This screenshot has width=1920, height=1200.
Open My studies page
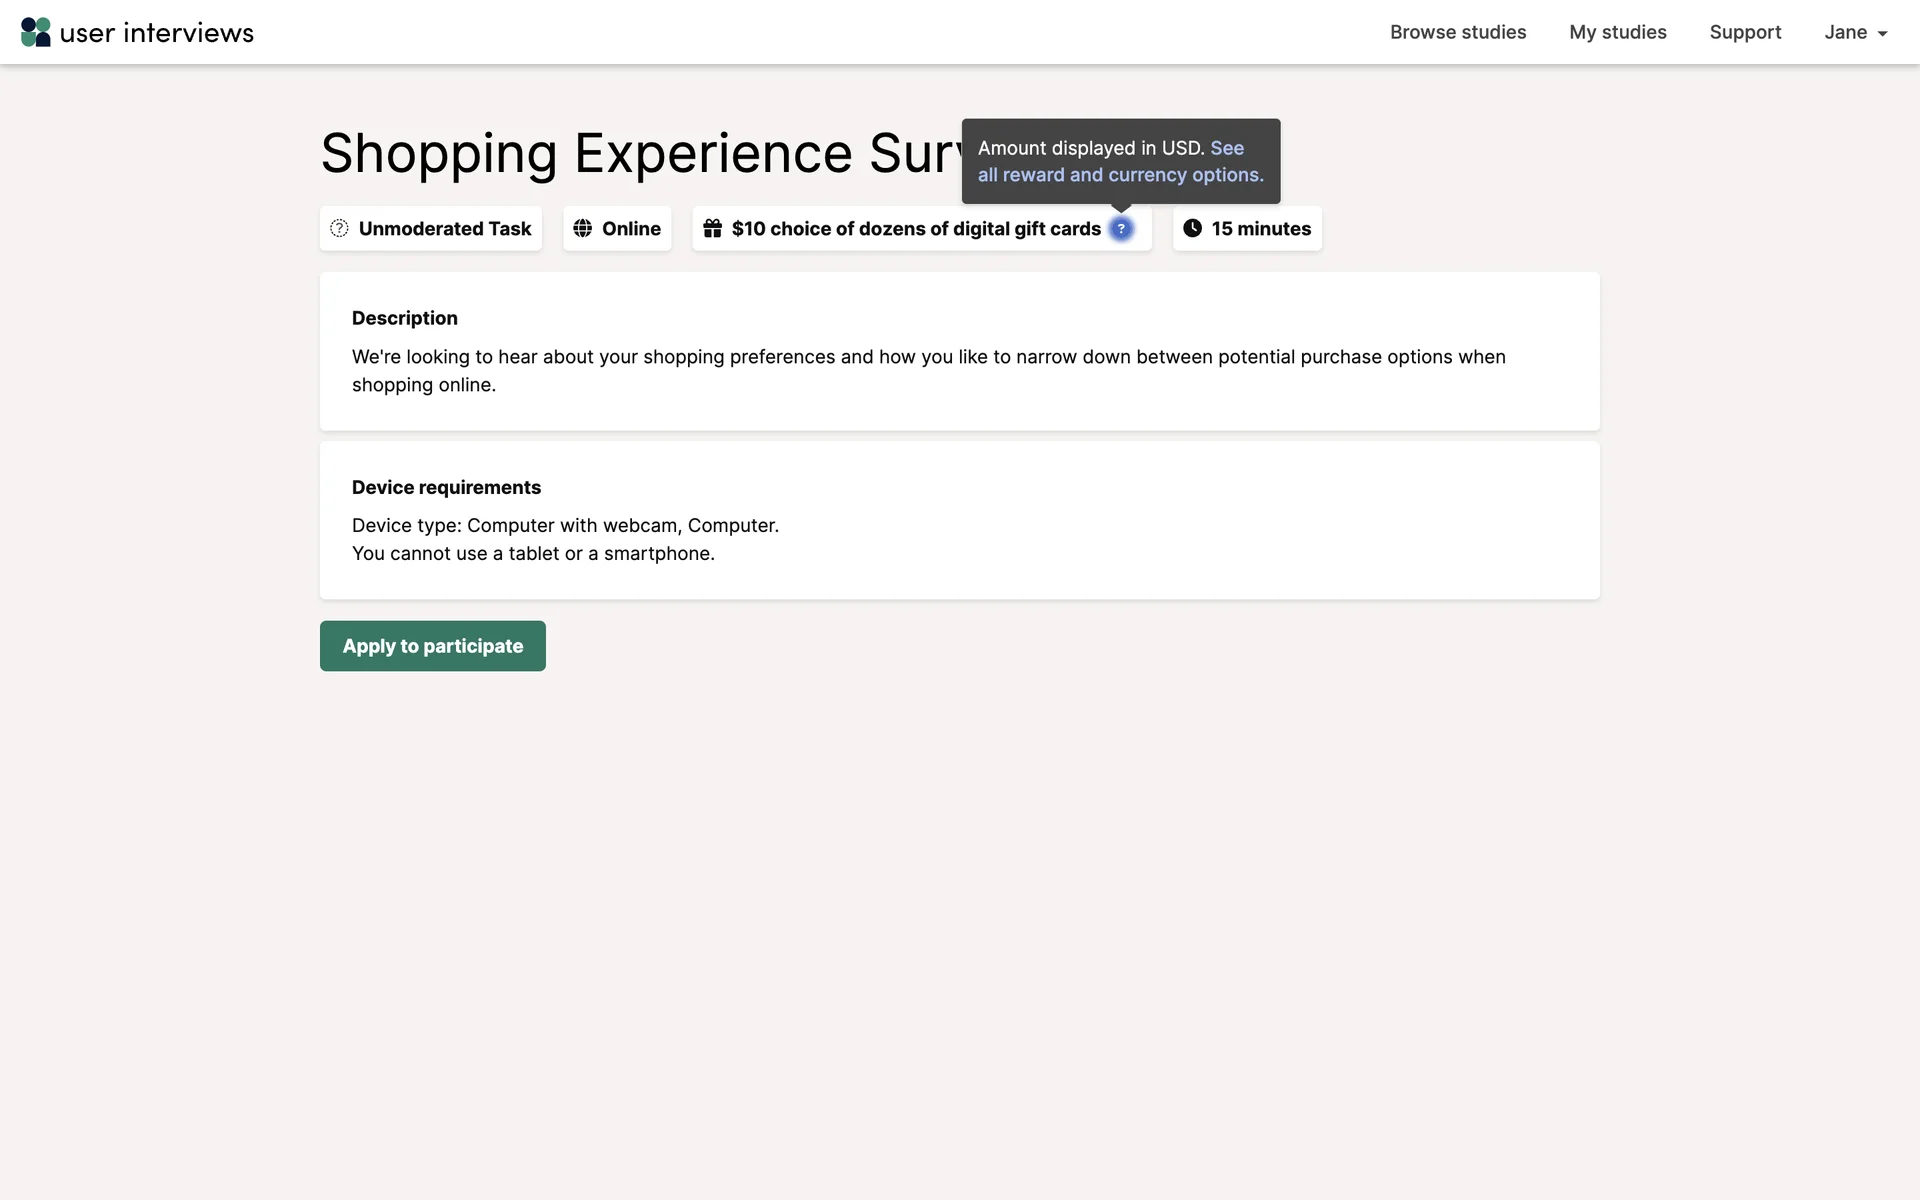point(1617,32)
